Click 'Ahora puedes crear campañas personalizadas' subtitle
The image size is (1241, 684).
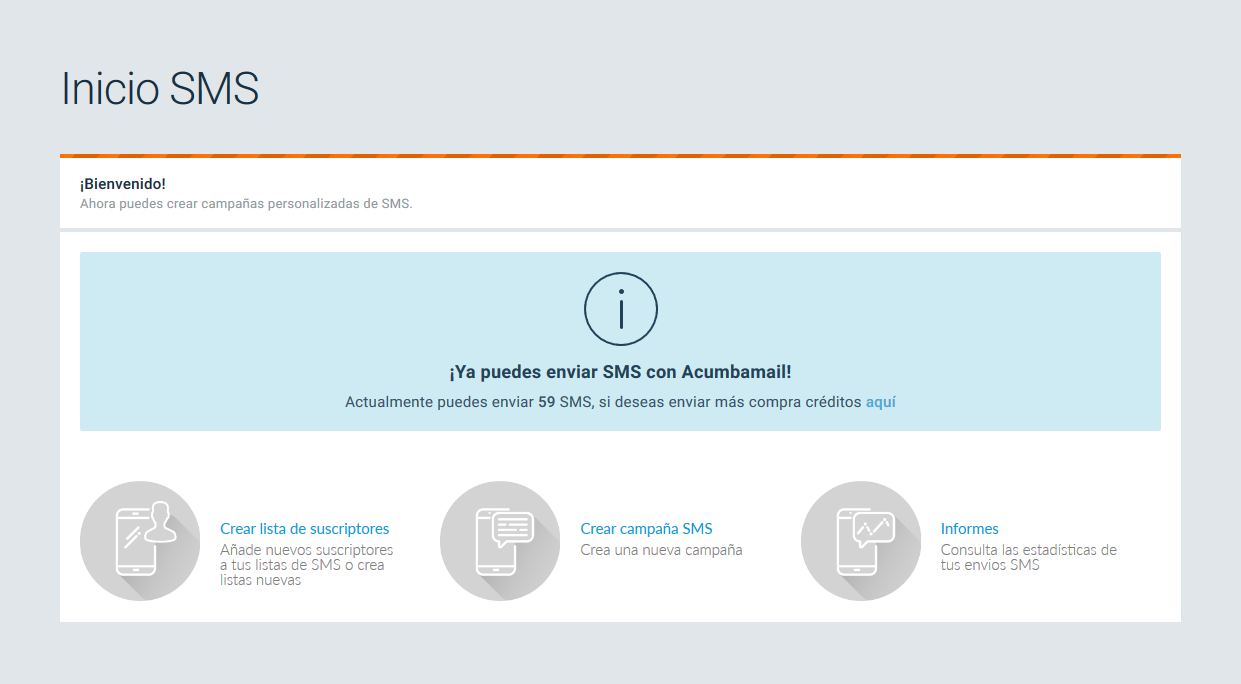tap(245, 203)
